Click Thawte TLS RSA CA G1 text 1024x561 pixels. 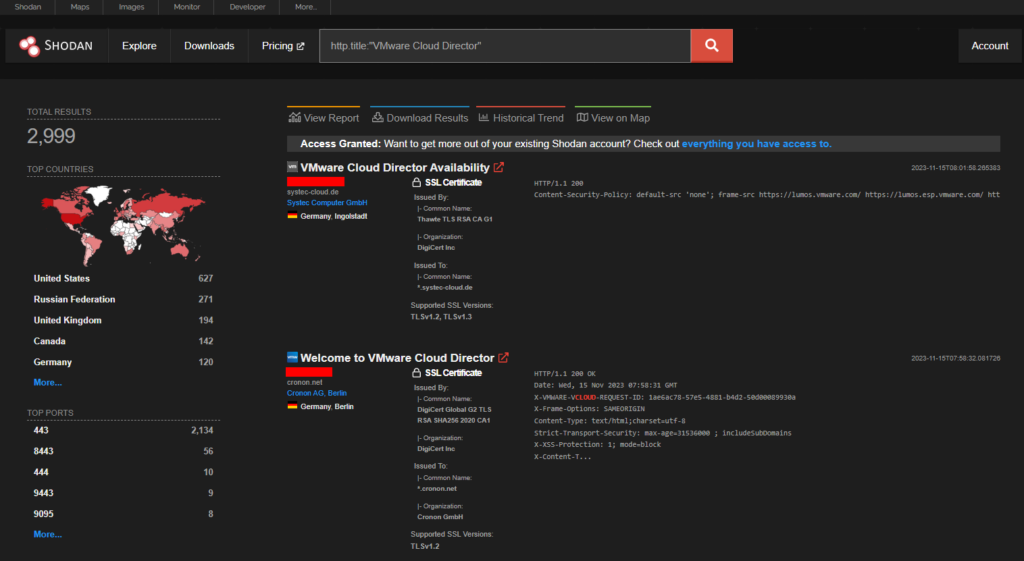point(455,219)
